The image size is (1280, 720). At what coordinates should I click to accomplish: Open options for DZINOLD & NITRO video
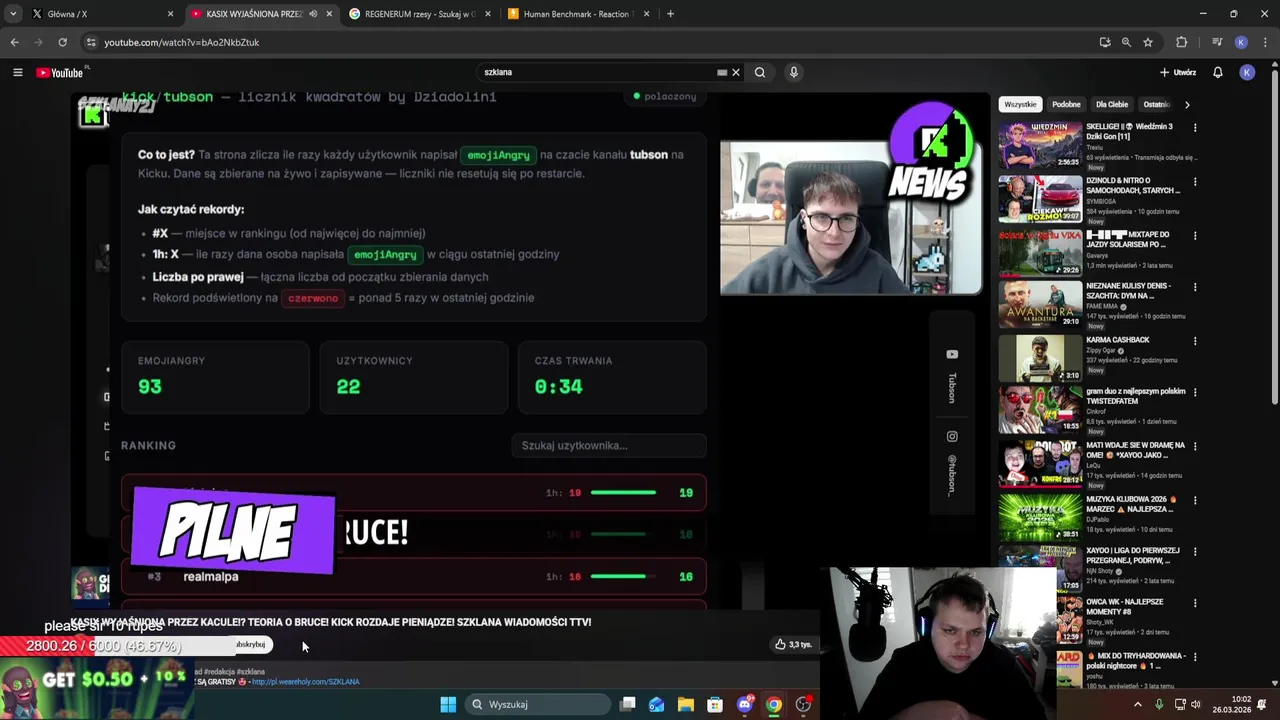point(1195,182)
